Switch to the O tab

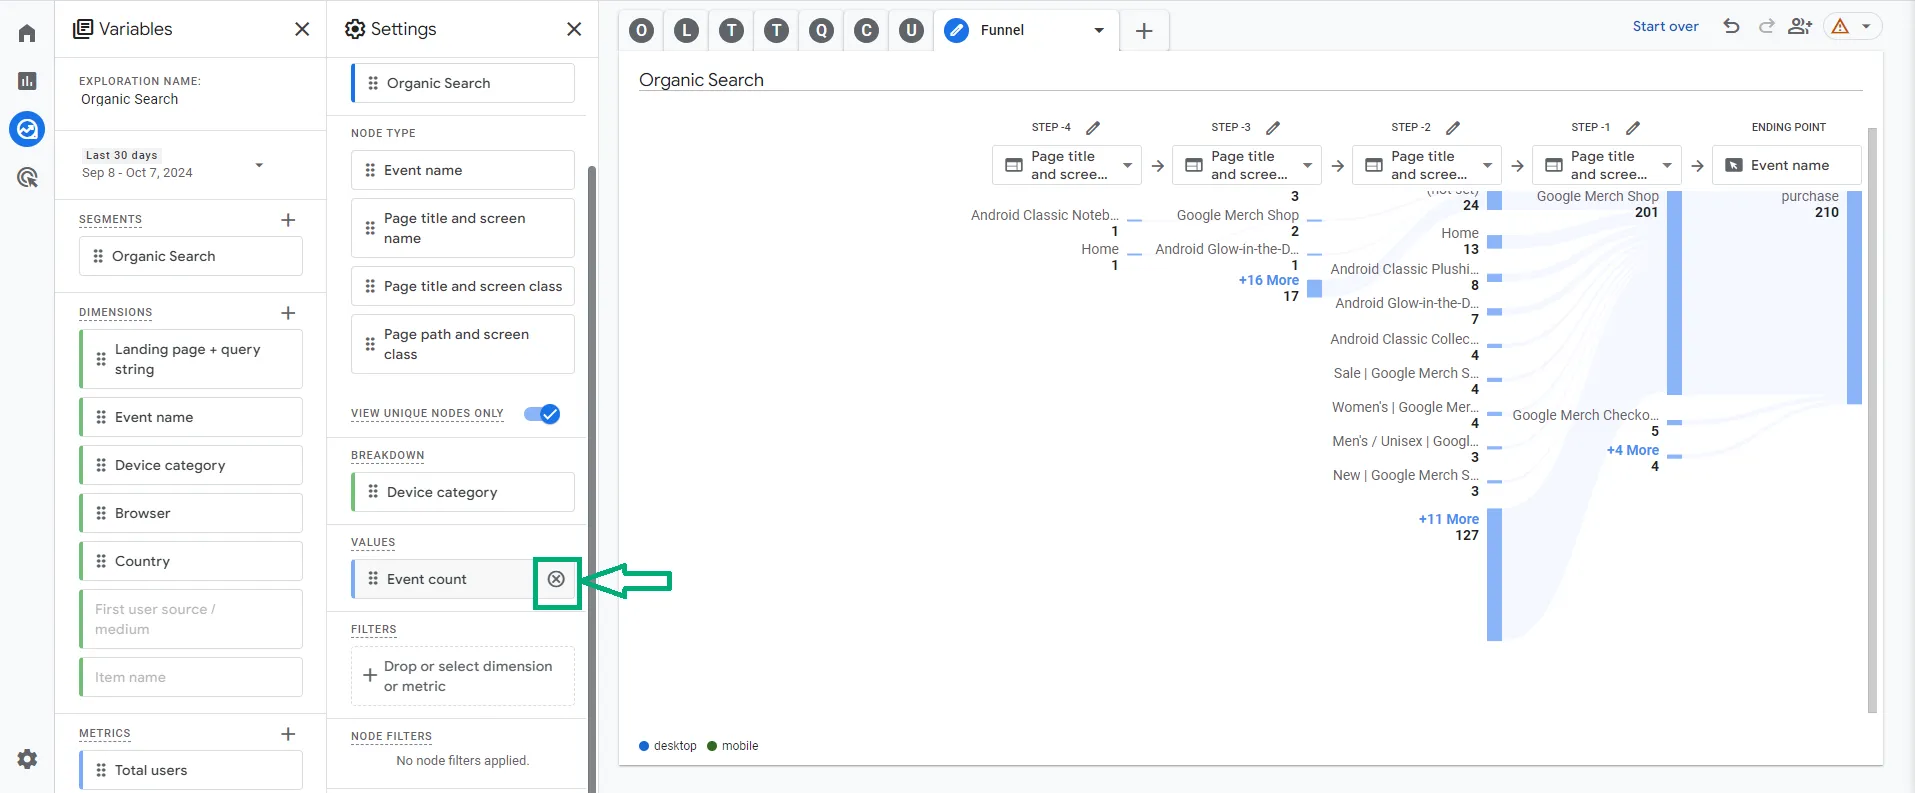coord(642,30)
